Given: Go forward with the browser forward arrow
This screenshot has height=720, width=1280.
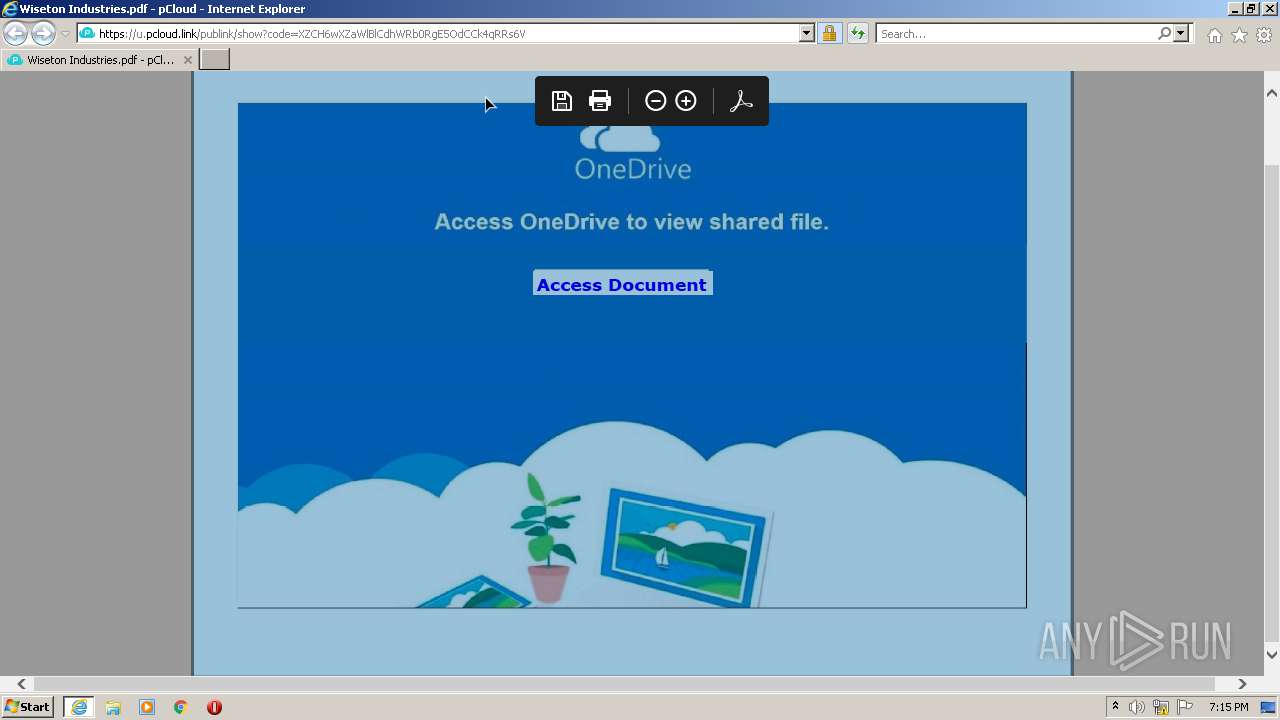Looking at the screenshot, I should (x=43, y=34).
